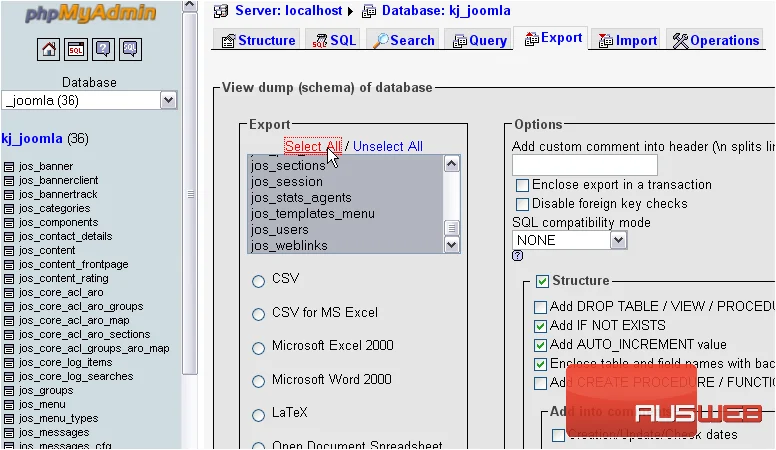The image size is (776, 450).
Task: Open phpMyAdmin documentation icon
Action: 103,50
